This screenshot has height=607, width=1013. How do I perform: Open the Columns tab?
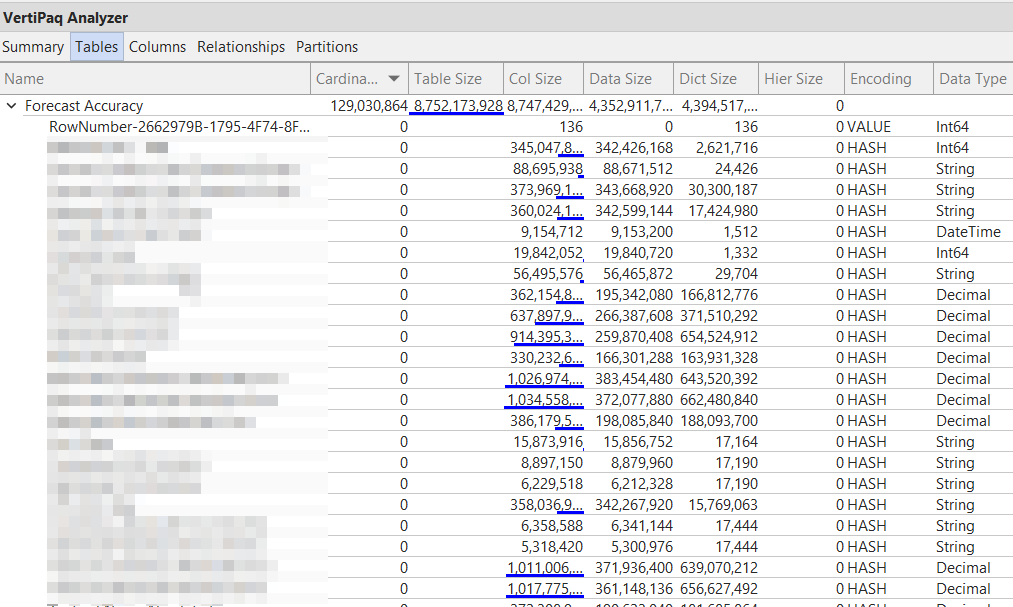[x=157, y=46]
